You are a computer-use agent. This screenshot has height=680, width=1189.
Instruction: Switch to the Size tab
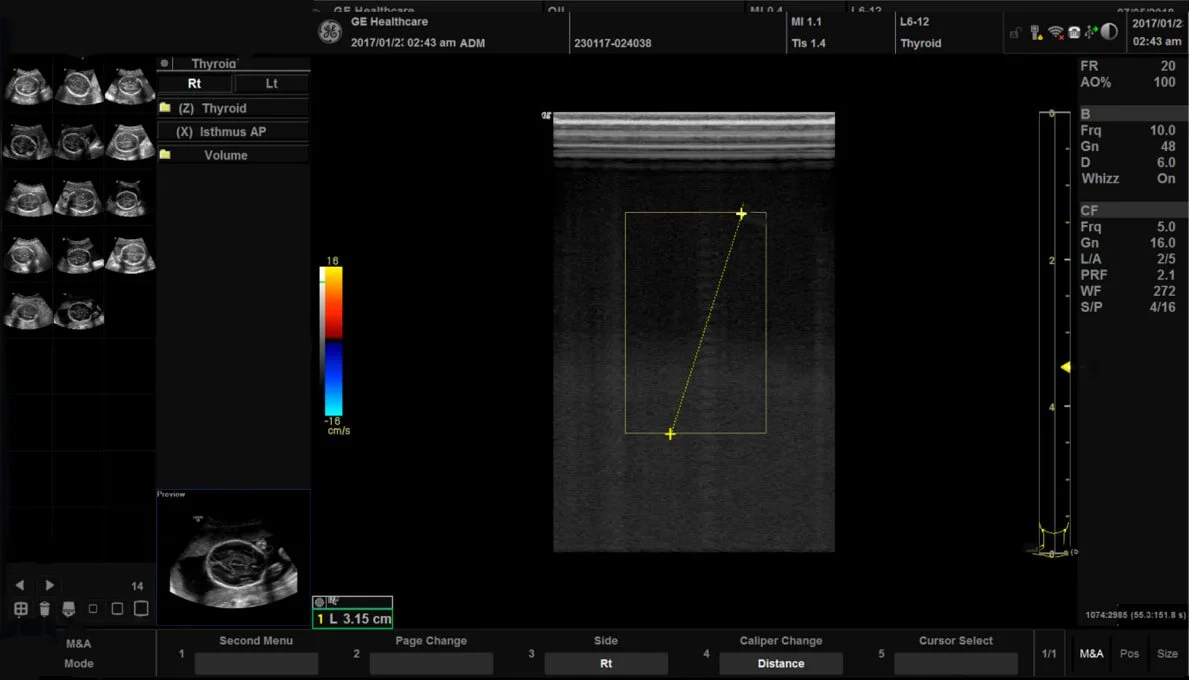click(1167, 654)
